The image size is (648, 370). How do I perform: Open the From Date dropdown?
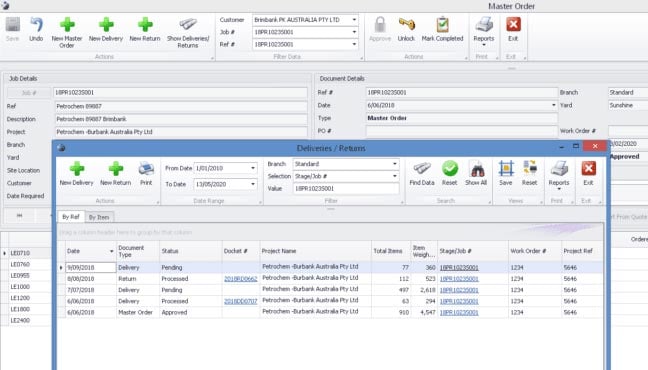[253, 168]
